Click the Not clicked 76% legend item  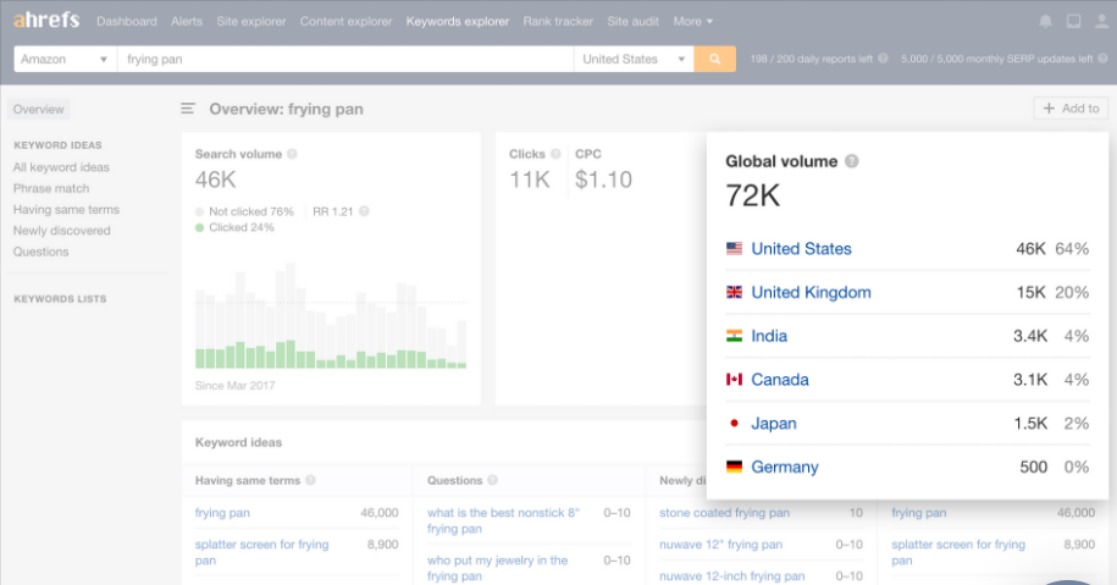point(244,211)
